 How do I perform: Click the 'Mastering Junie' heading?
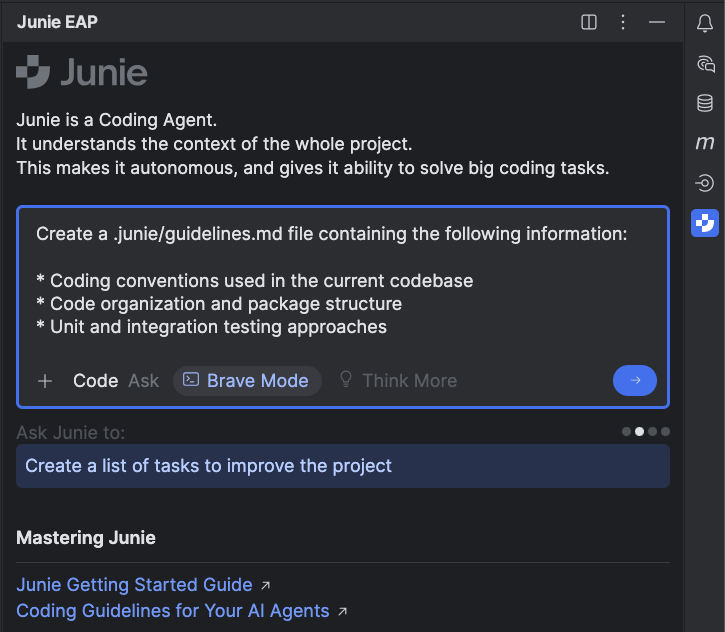click(x=86, y=538)
